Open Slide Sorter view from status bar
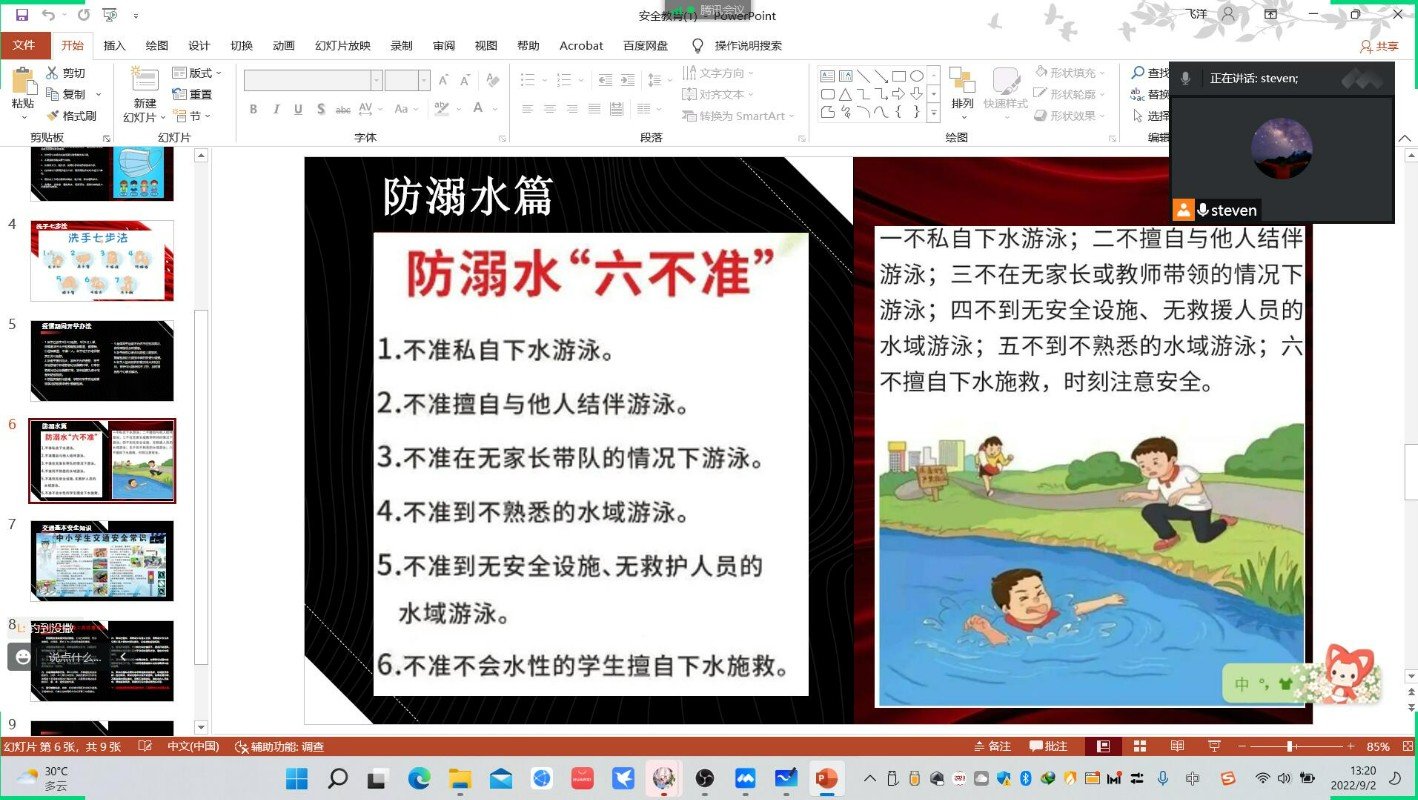1418x800 pixels. [1138, 747]
